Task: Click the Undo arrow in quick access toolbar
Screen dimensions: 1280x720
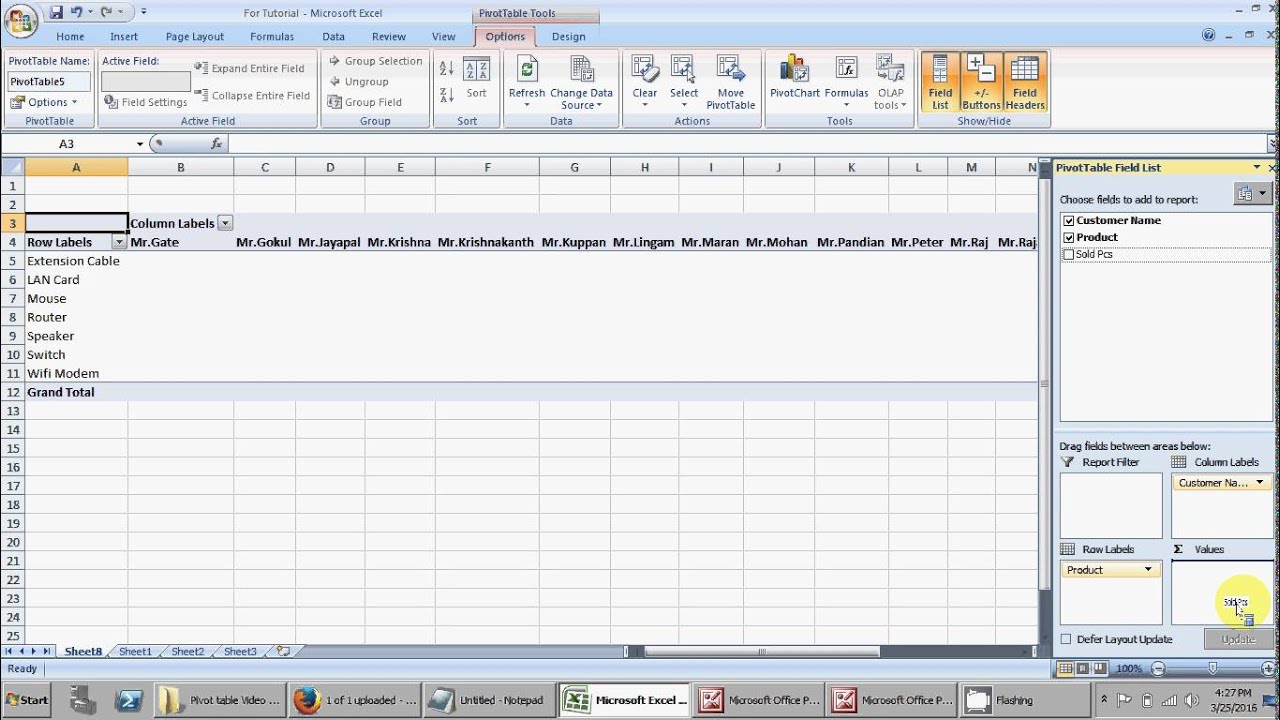Action: pyautogui.click(x=77, y=12)
